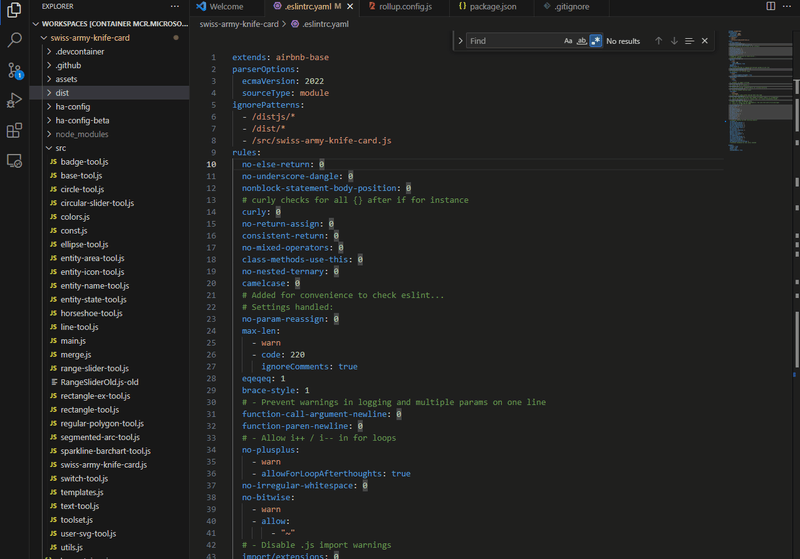800x559 pixels.
Task: Disable Use Regular Expression in Find
Action: 595,41
